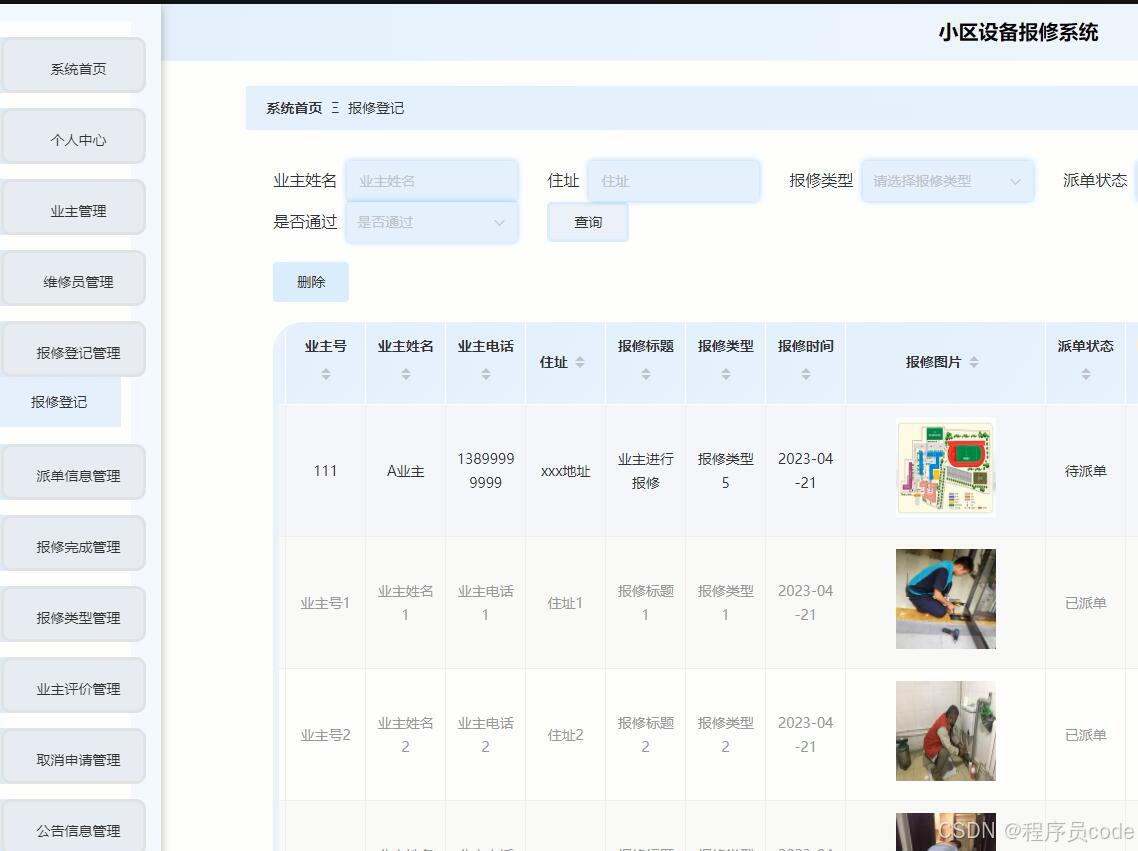The image size is (1138, 851).
Task: Sort table by 业主姓名 column
Action: tap(404, 375)
